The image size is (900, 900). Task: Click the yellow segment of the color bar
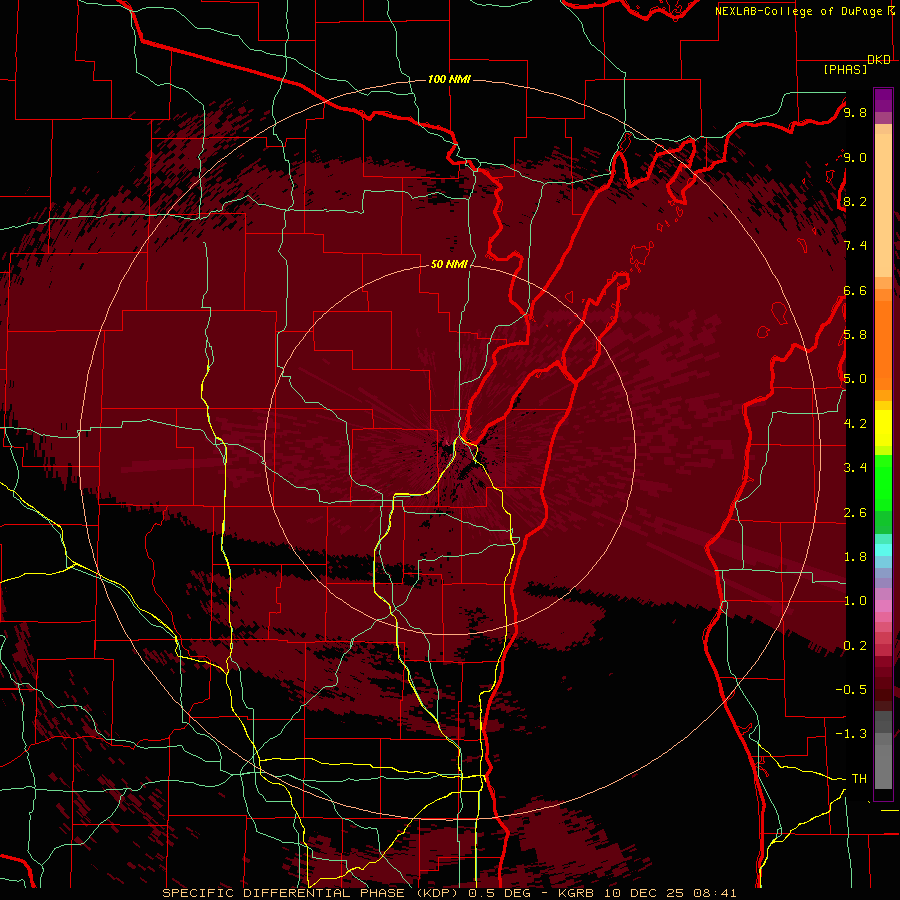[883, 428]
